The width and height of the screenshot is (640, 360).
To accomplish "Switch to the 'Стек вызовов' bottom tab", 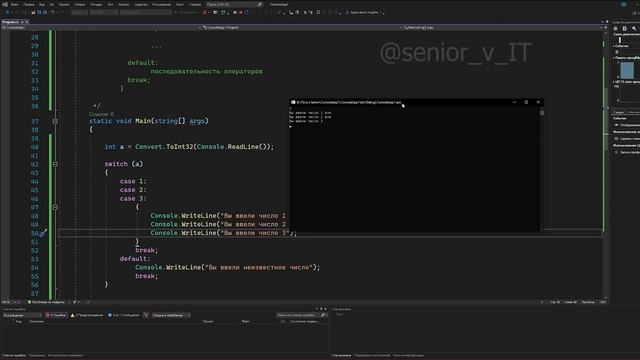I will (x=342, y=356).
